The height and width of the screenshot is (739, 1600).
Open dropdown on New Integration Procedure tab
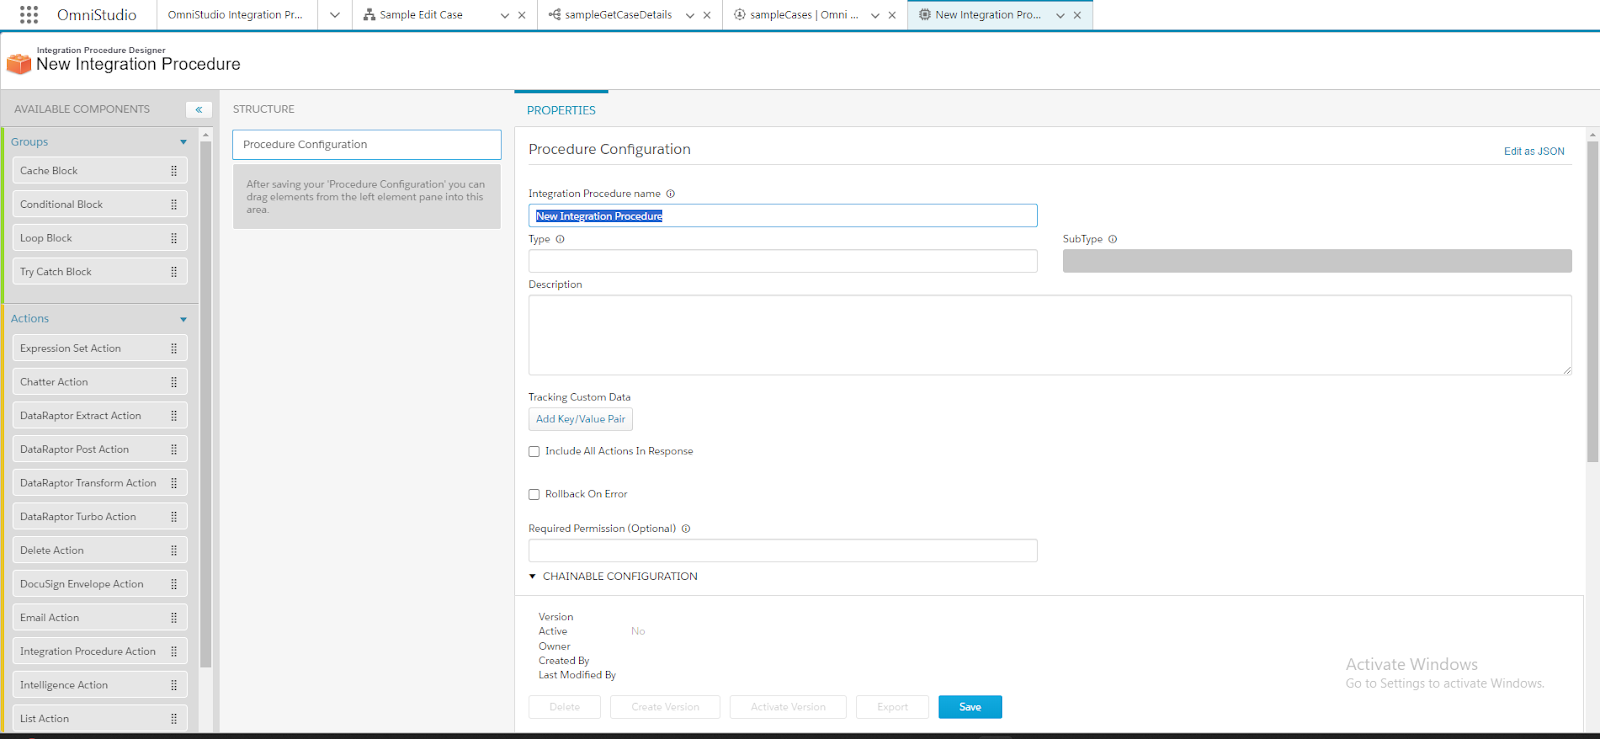1060,15
